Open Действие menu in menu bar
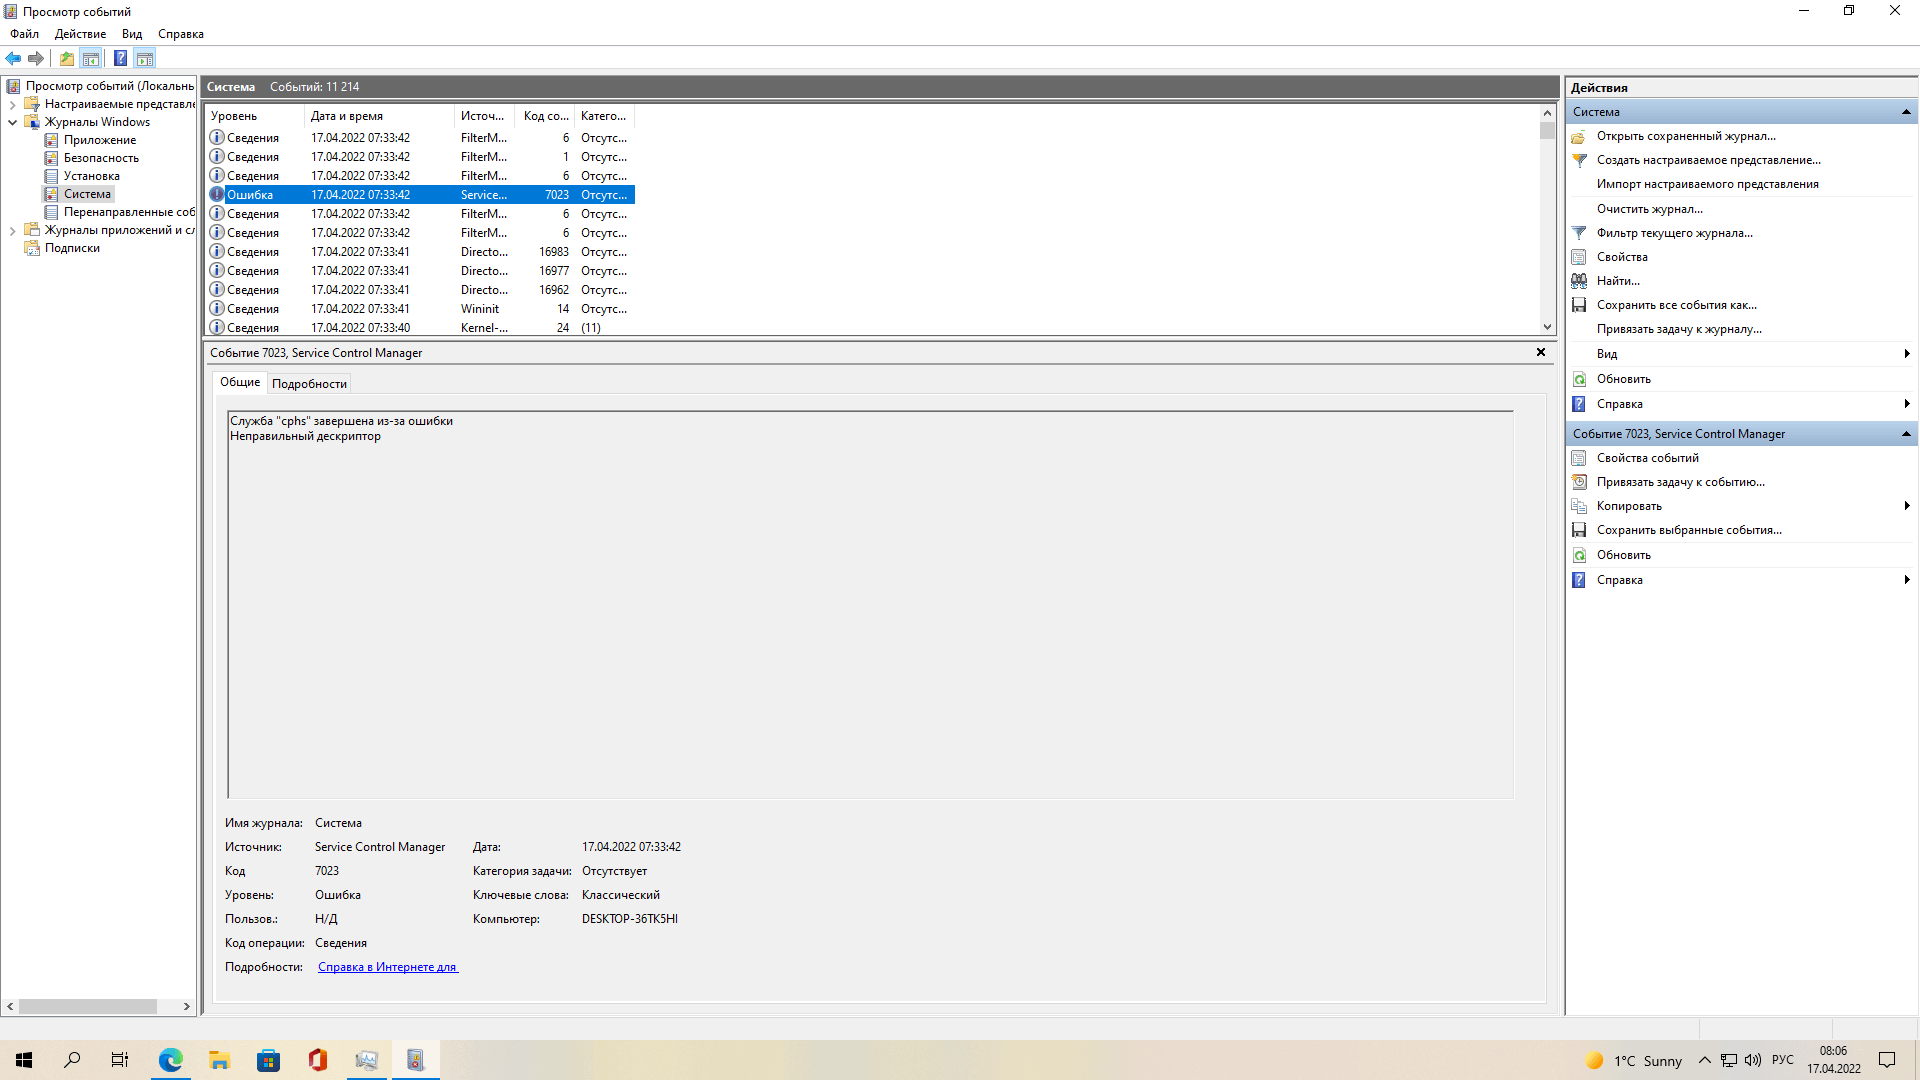Screen dimensions: 1920x1080 75,33
